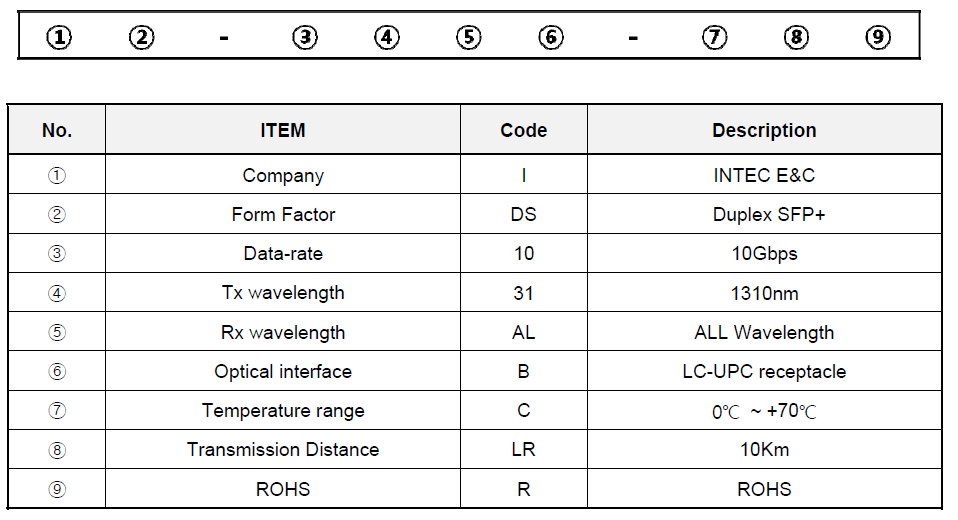Click the Temperature range item cell
The height and width of the screenshot is (520, 958).
pyautogui.click(x=283, y=411)
